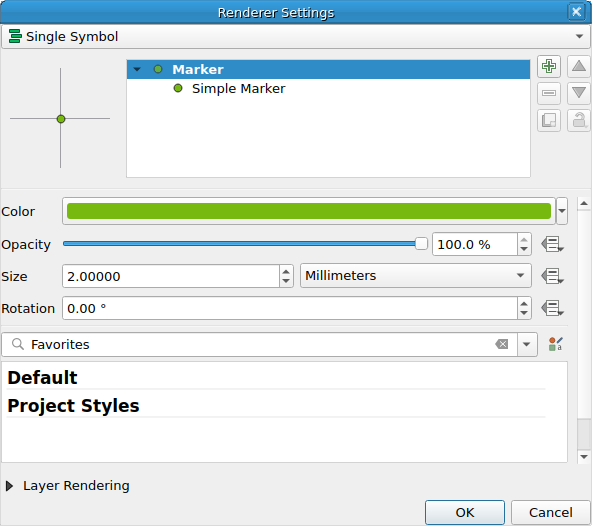Open the style manager icon beside Favorites

555,344
